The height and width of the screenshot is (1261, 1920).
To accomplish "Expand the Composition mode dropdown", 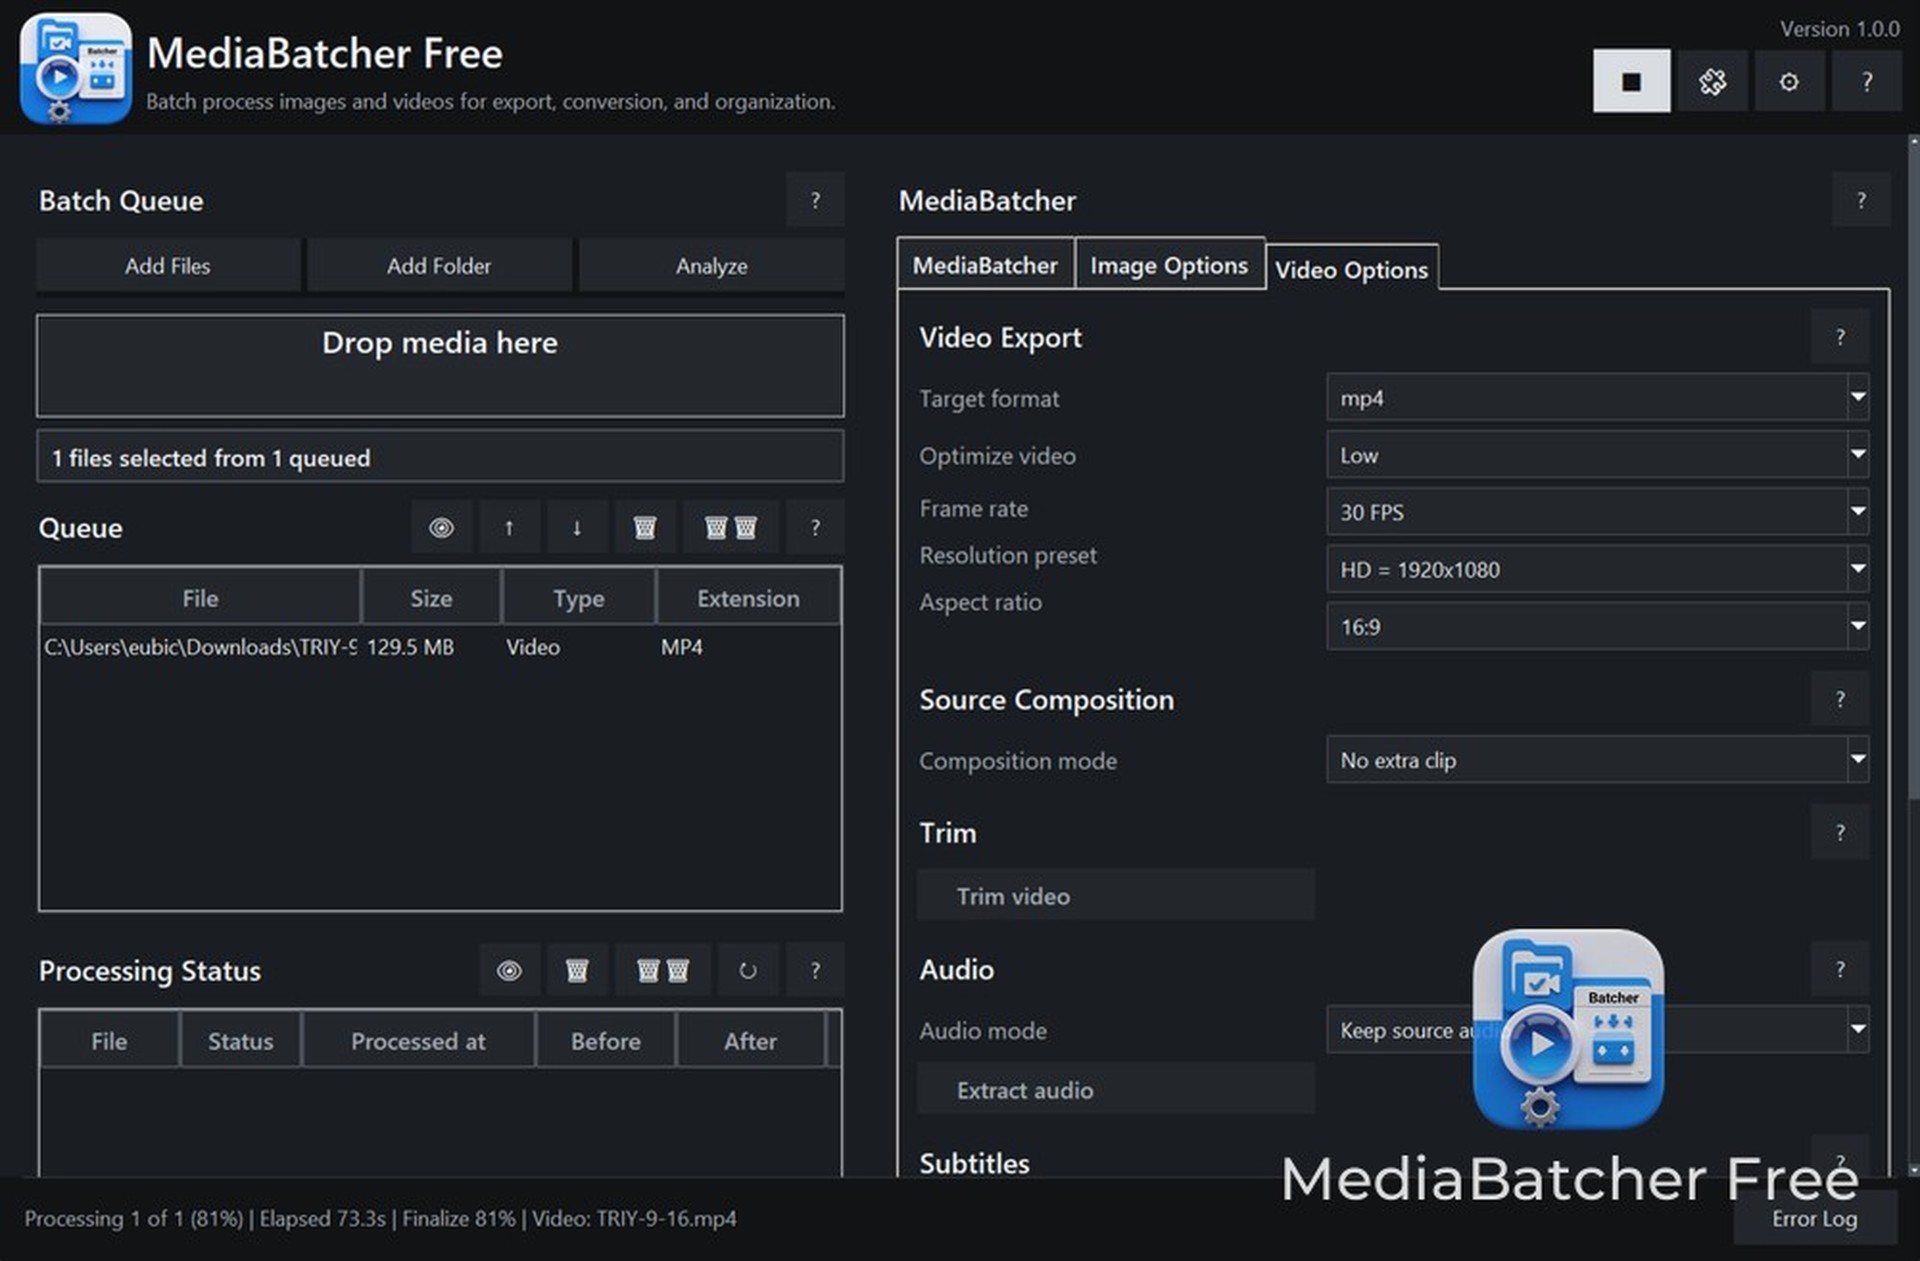I will click(1596, 760).
